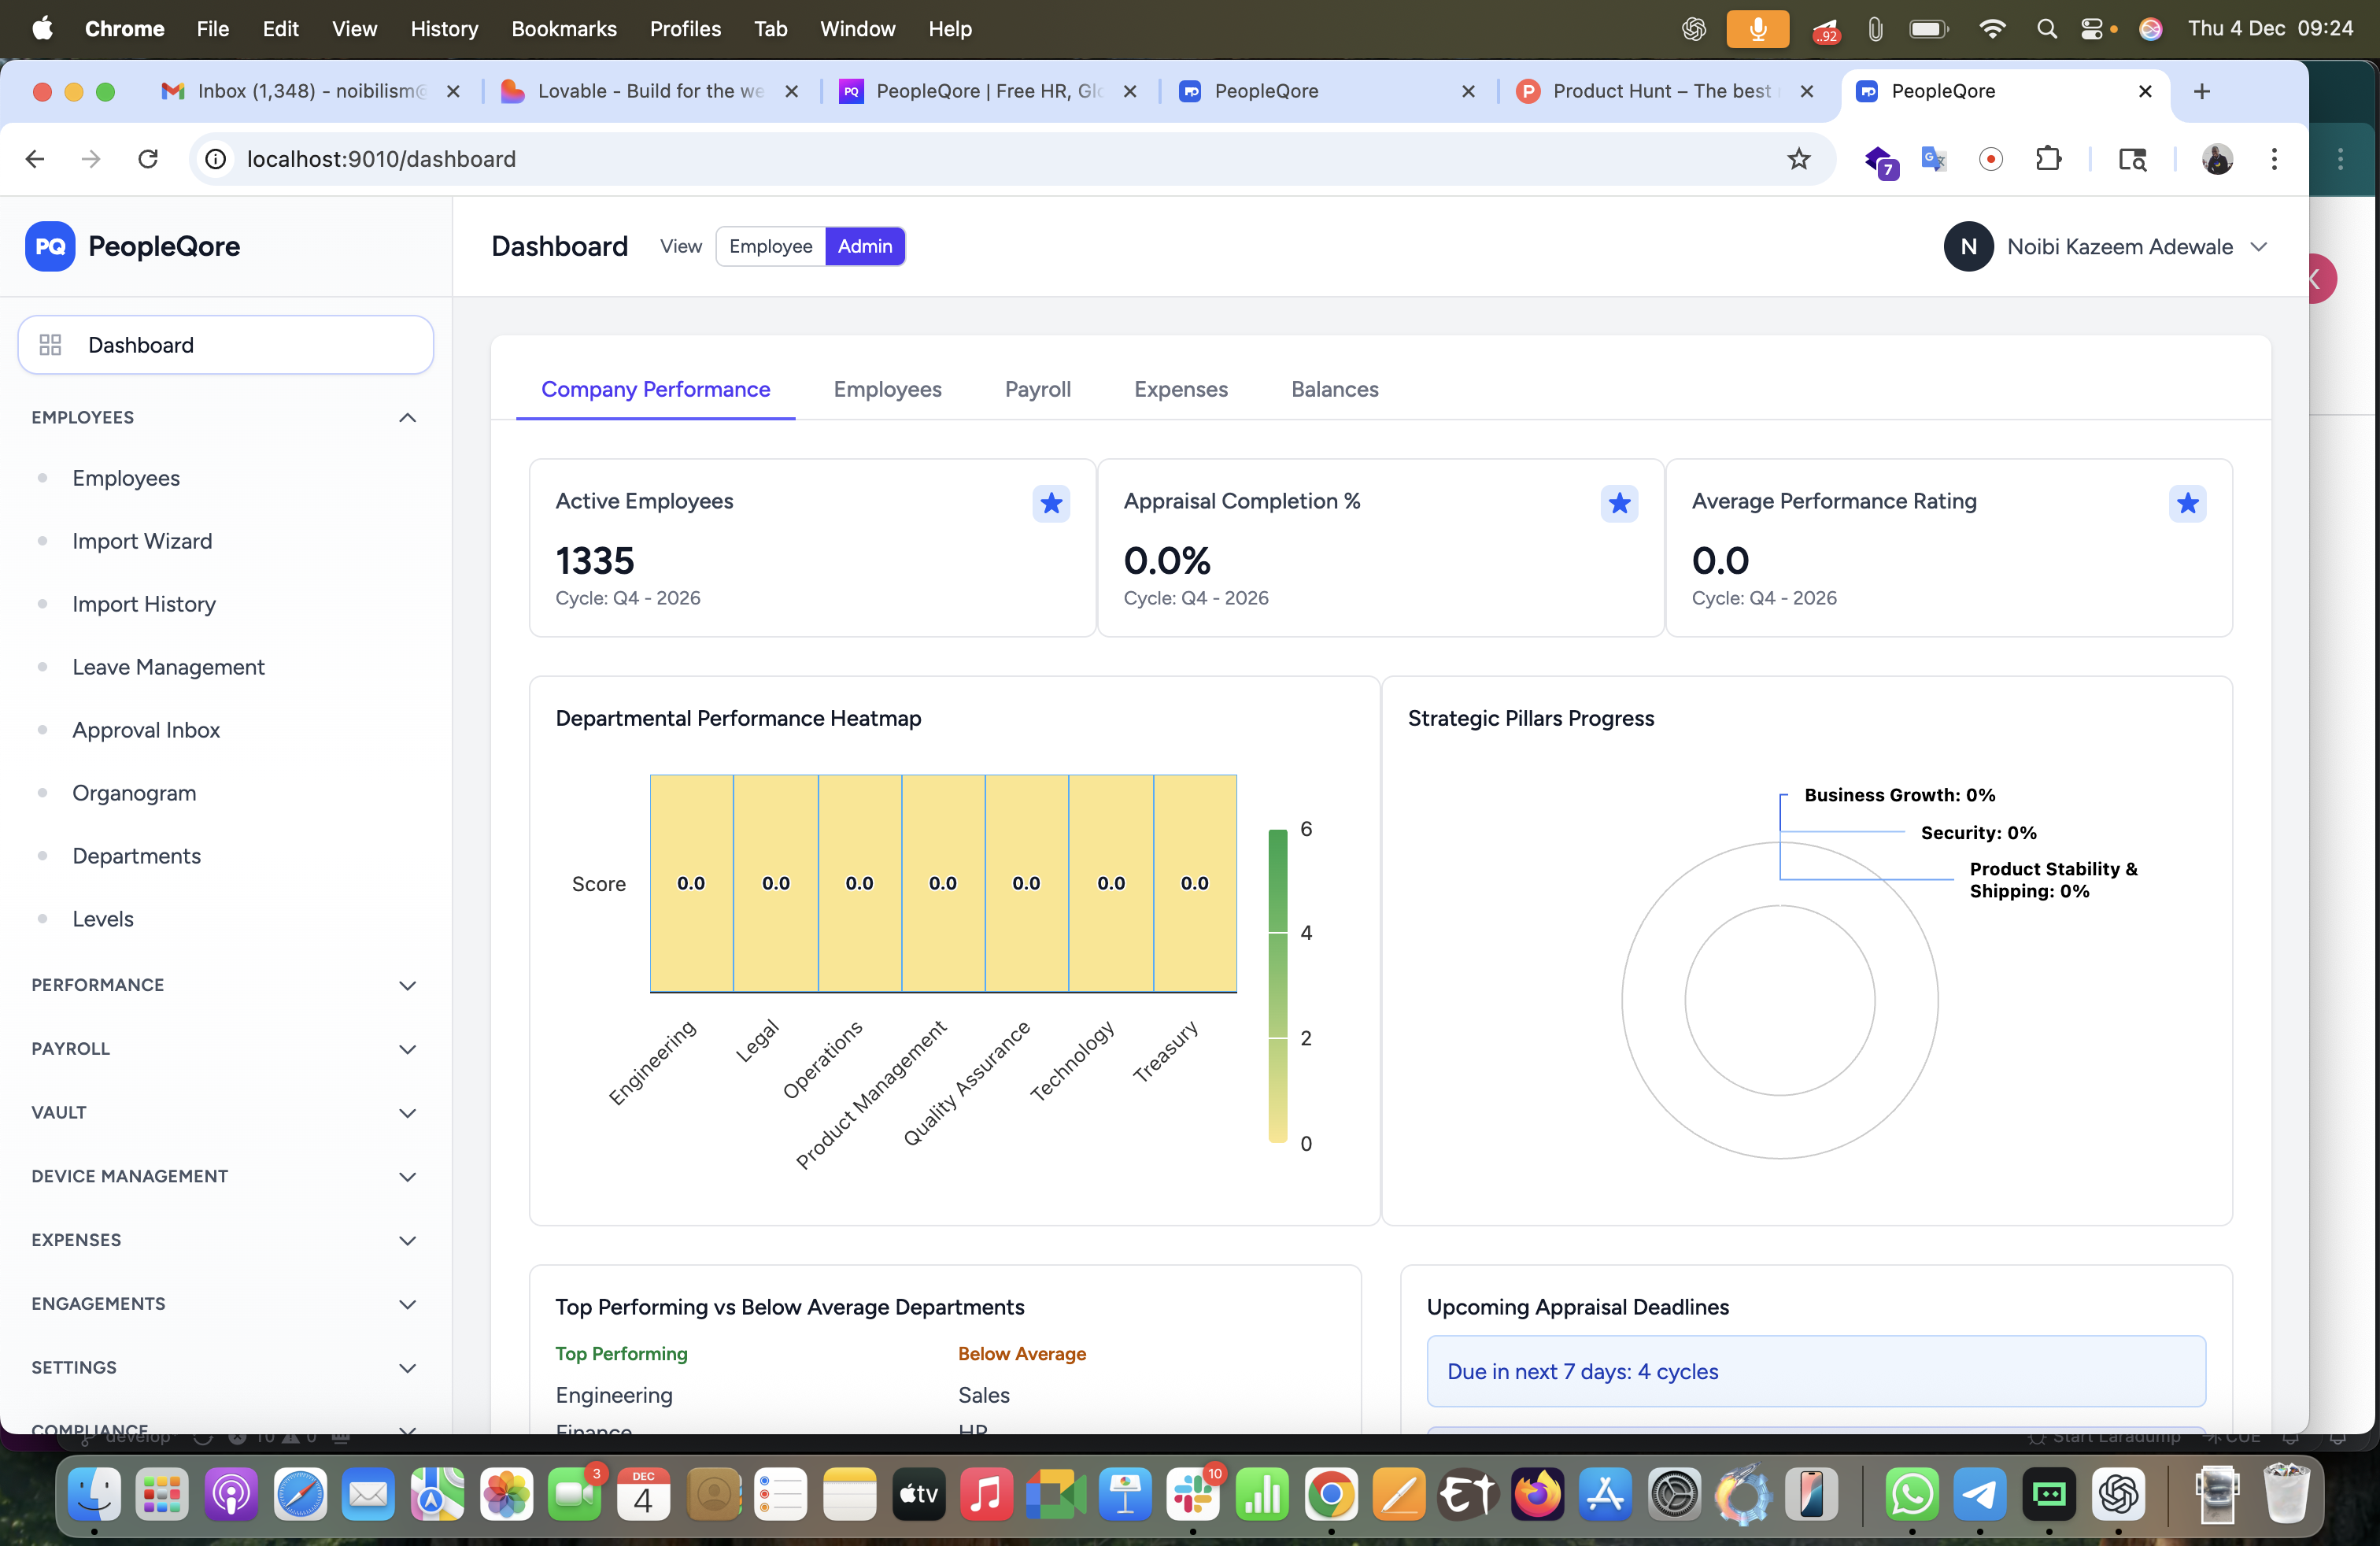Viewport: 2380px width, 1546px height.
Task: Go to Organogram page
Action: pyautogui.click(x=134, y=793)
